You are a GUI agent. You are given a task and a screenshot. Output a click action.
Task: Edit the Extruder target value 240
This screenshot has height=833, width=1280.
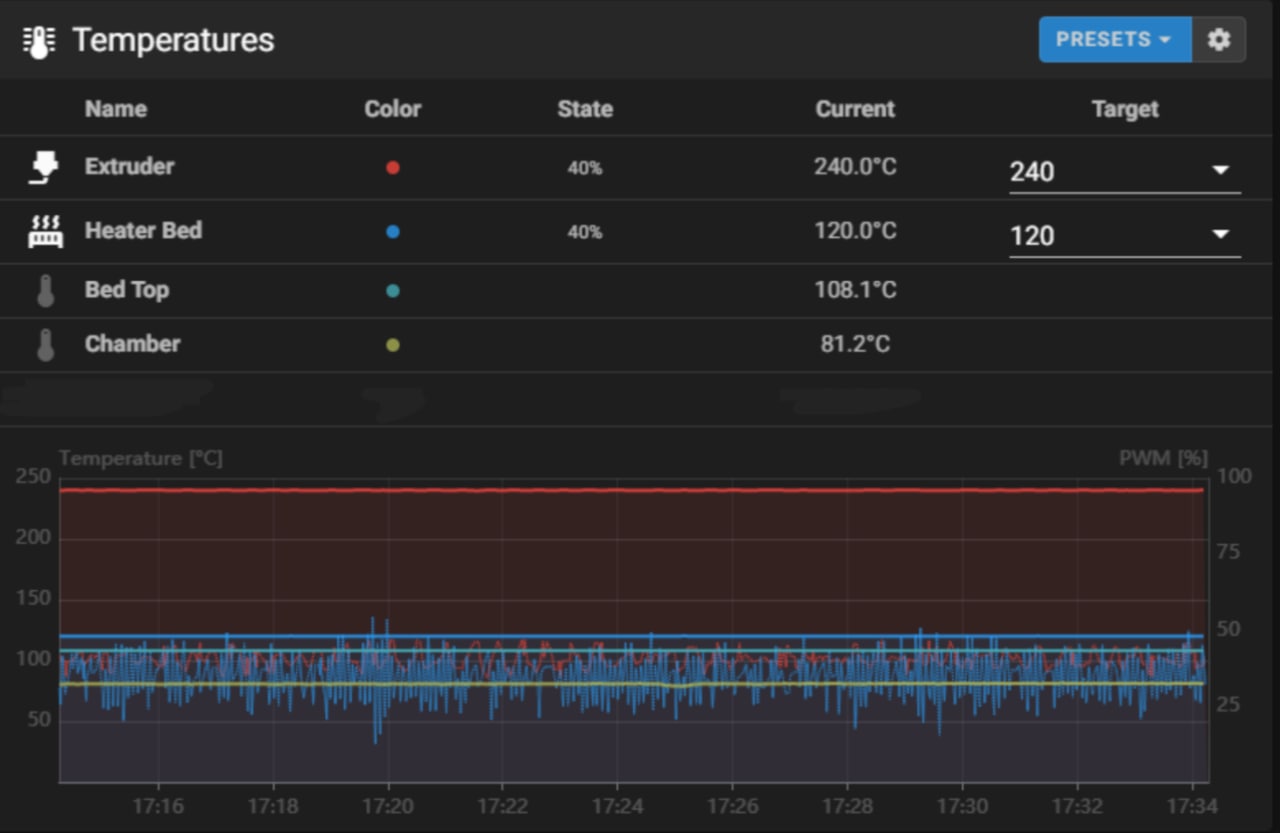[1032, 172]
